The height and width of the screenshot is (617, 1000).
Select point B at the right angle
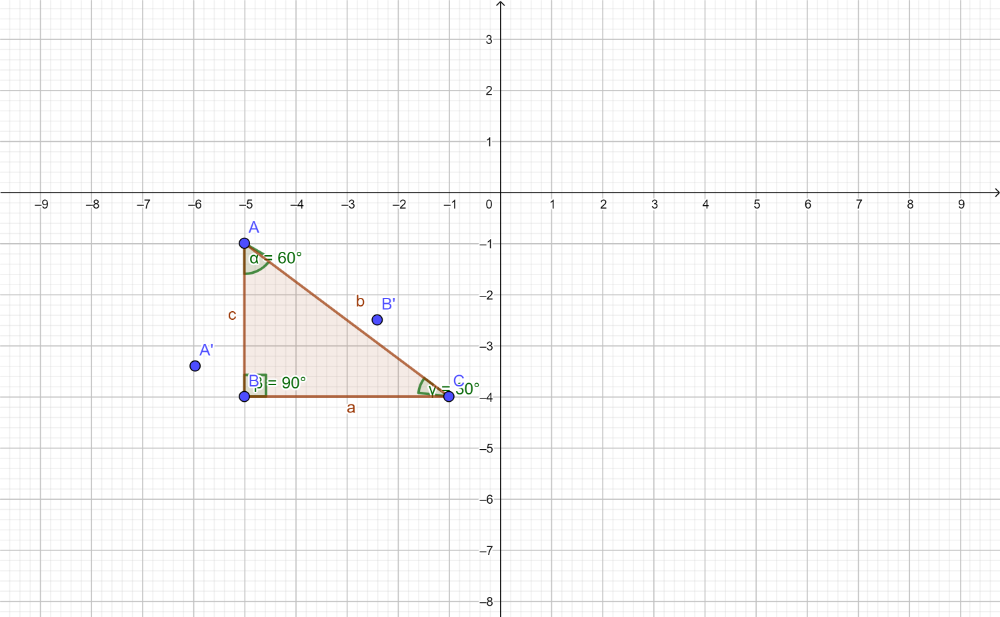tap(244, 396)
